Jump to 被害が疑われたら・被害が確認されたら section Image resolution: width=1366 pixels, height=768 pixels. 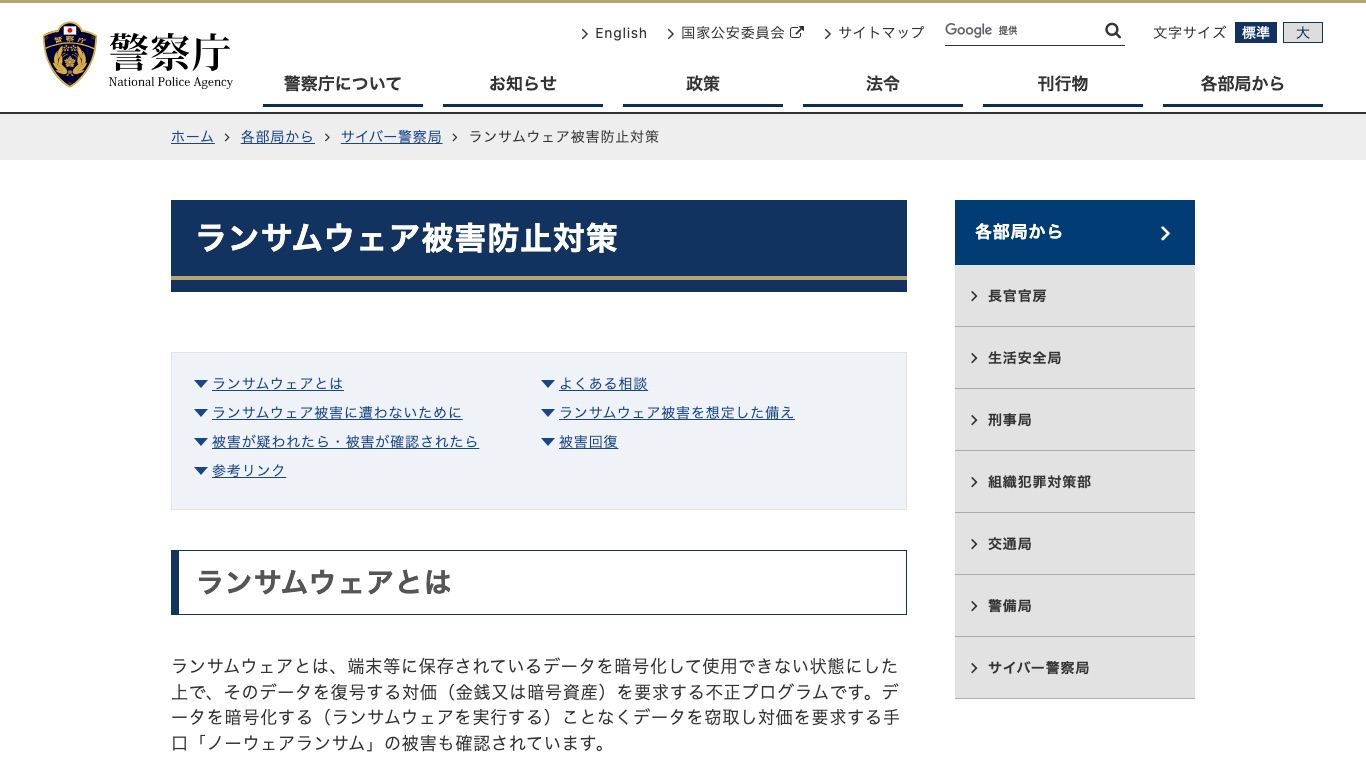[x=345, y=442]
